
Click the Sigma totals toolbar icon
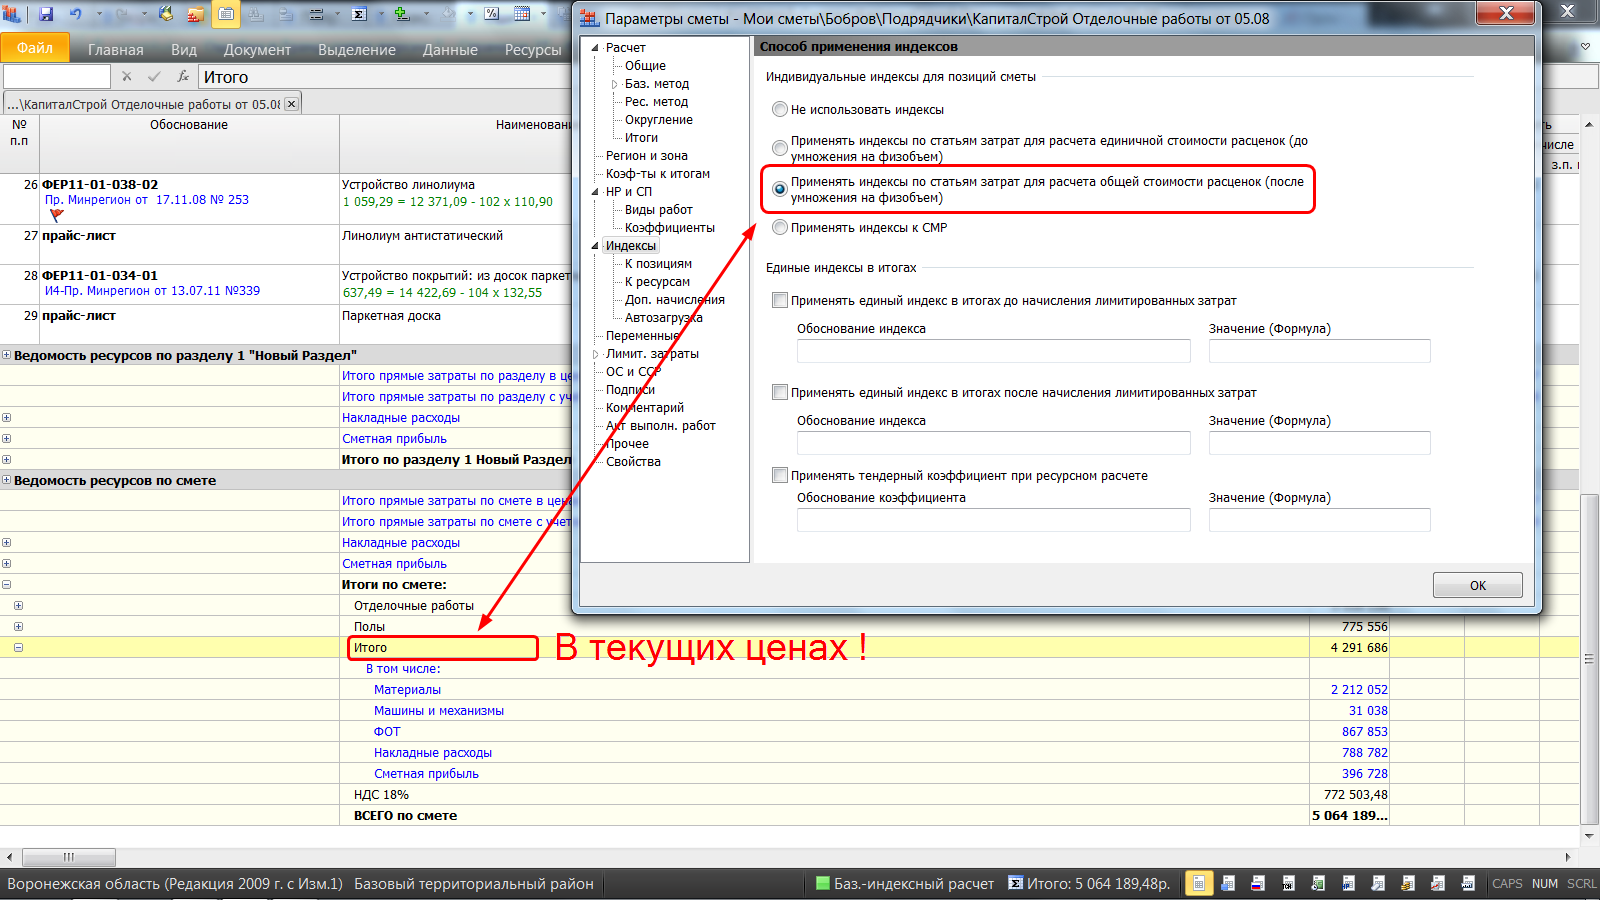click(360, 14)
